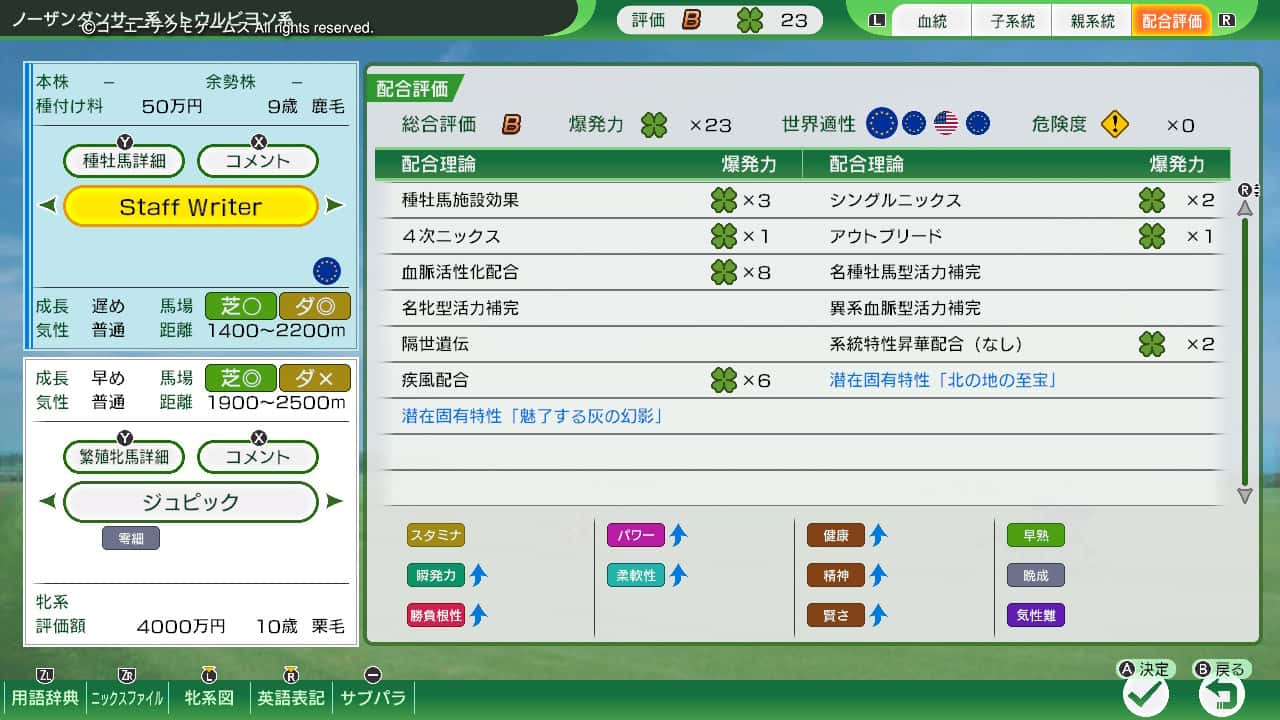This screenshot has width=1280, height=720.
Task: Click the EU flag on the stallion panel
Action: [x=328, y=270]
